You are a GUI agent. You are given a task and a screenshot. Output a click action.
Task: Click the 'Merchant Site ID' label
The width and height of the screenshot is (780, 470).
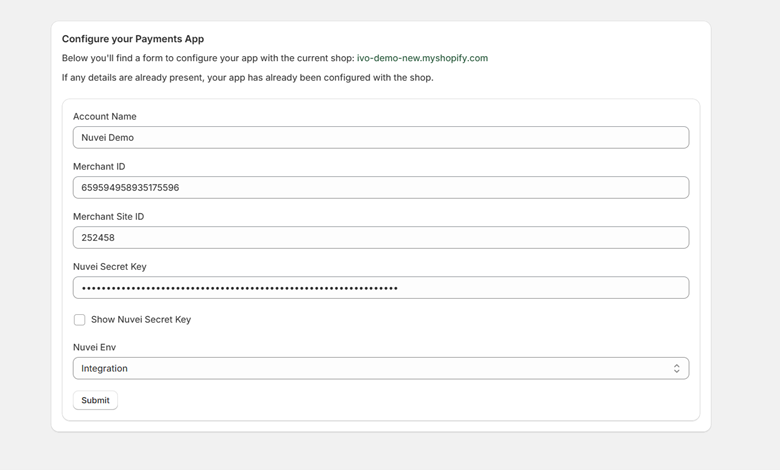pos(108,217)
